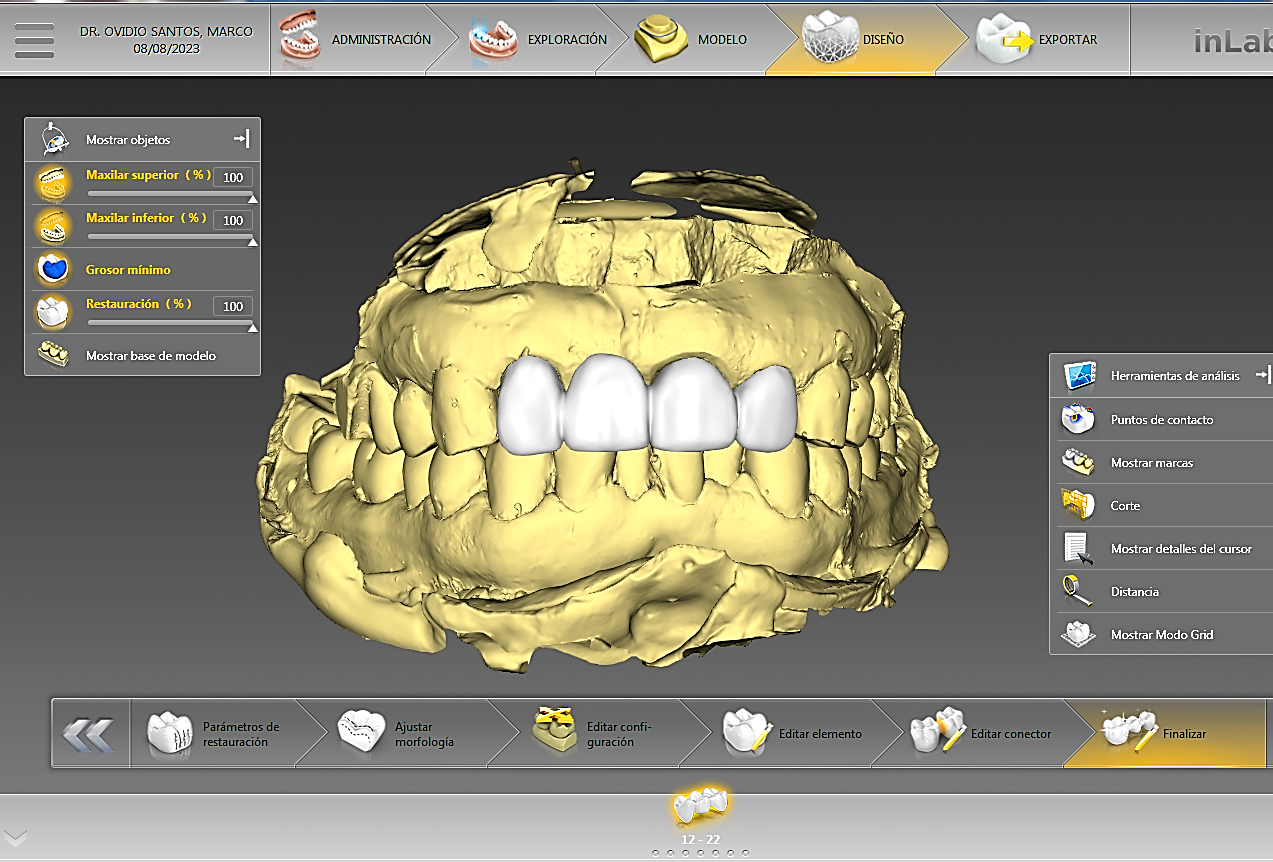The width and height of the screenshot is (1273, 862).
Task: Toggle Puntos de contacto tool
Action: tap(1161, 419)
